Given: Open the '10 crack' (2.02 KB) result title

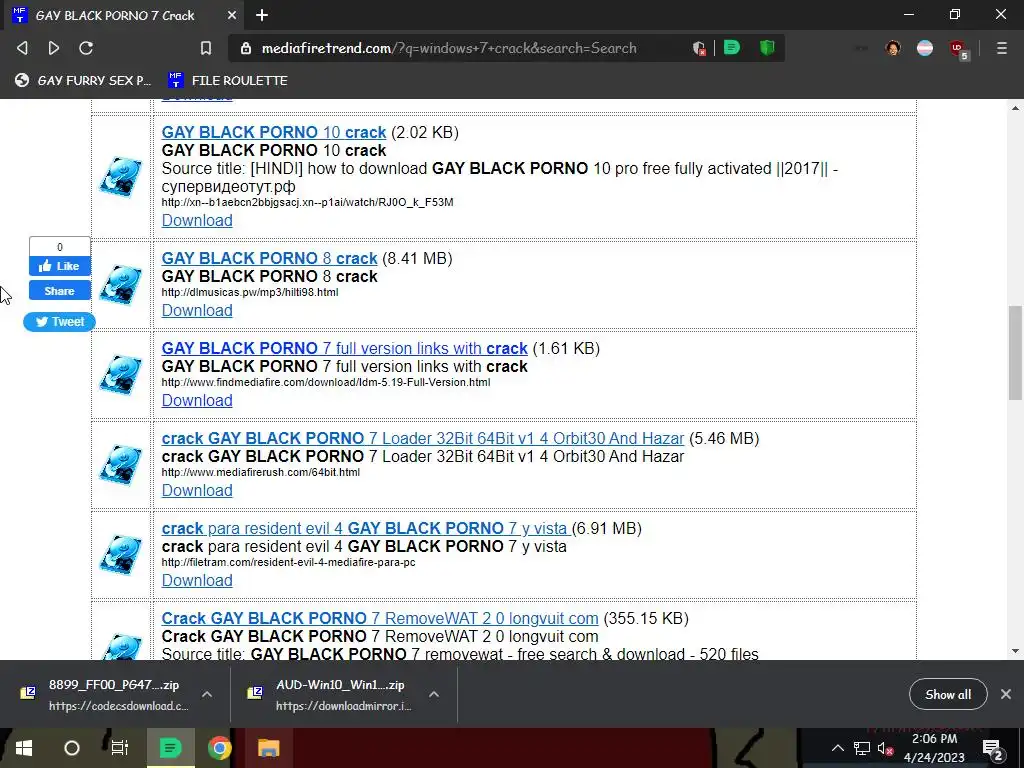Looking at the screenshot, I should coord(274,132).
